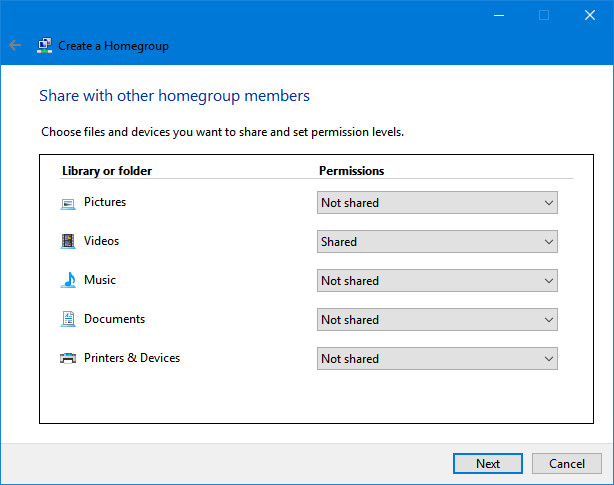Open the Pictures permissions dropdown
Screen dimensions: 614x485
437,202
